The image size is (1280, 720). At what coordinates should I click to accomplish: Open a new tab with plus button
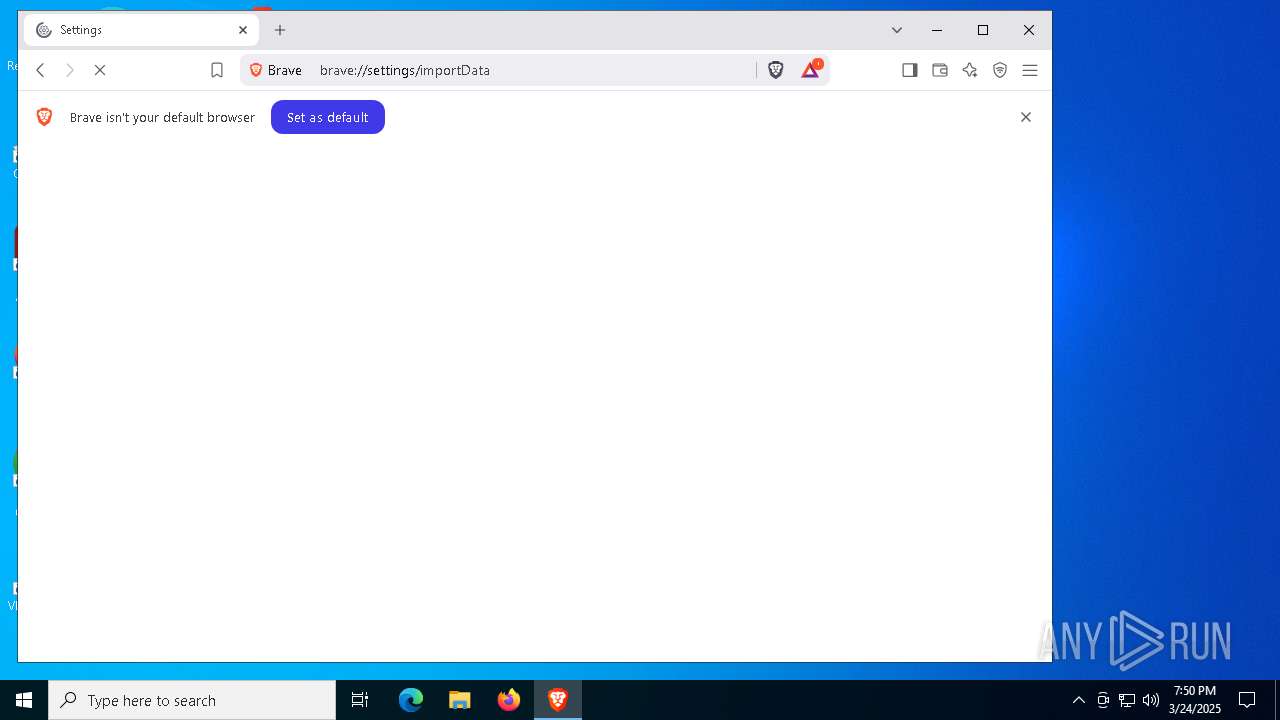tap(280, 30)
